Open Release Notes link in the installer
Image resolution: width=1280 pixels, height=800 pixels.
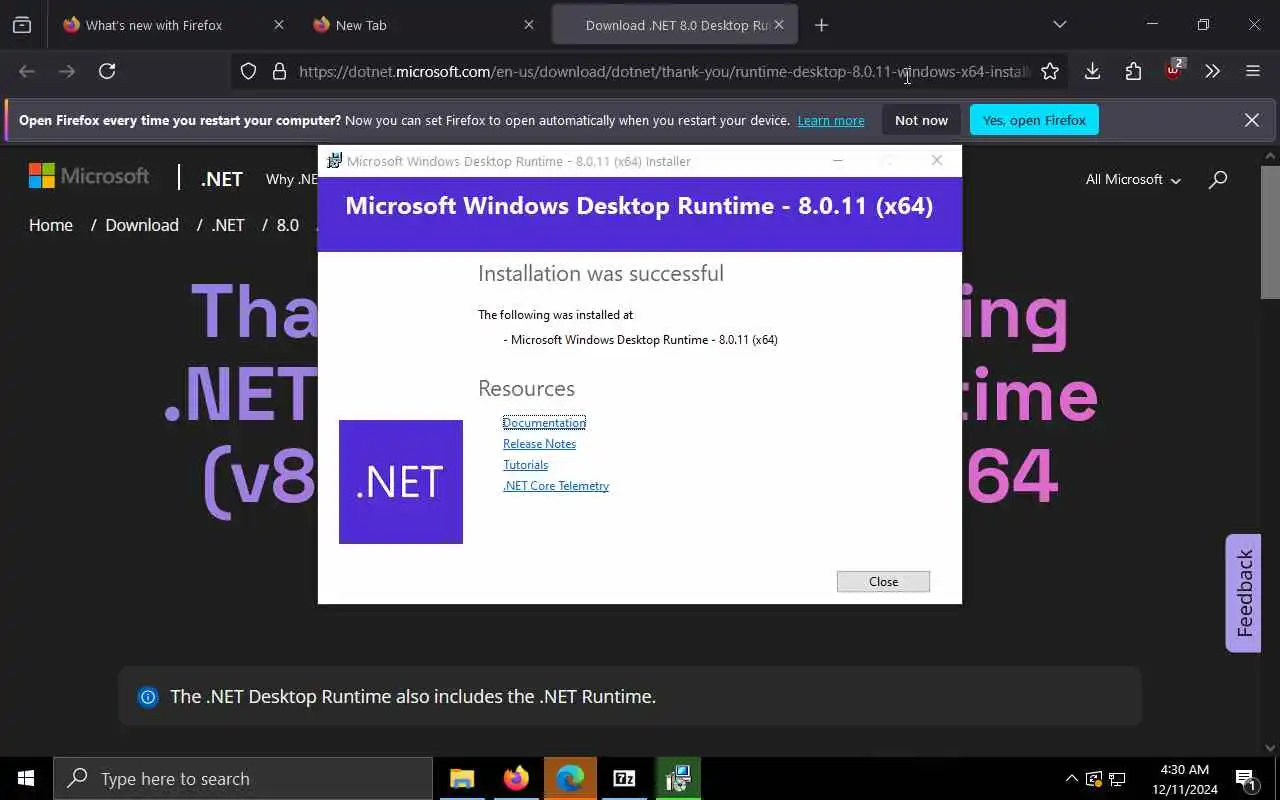[539, 444]
